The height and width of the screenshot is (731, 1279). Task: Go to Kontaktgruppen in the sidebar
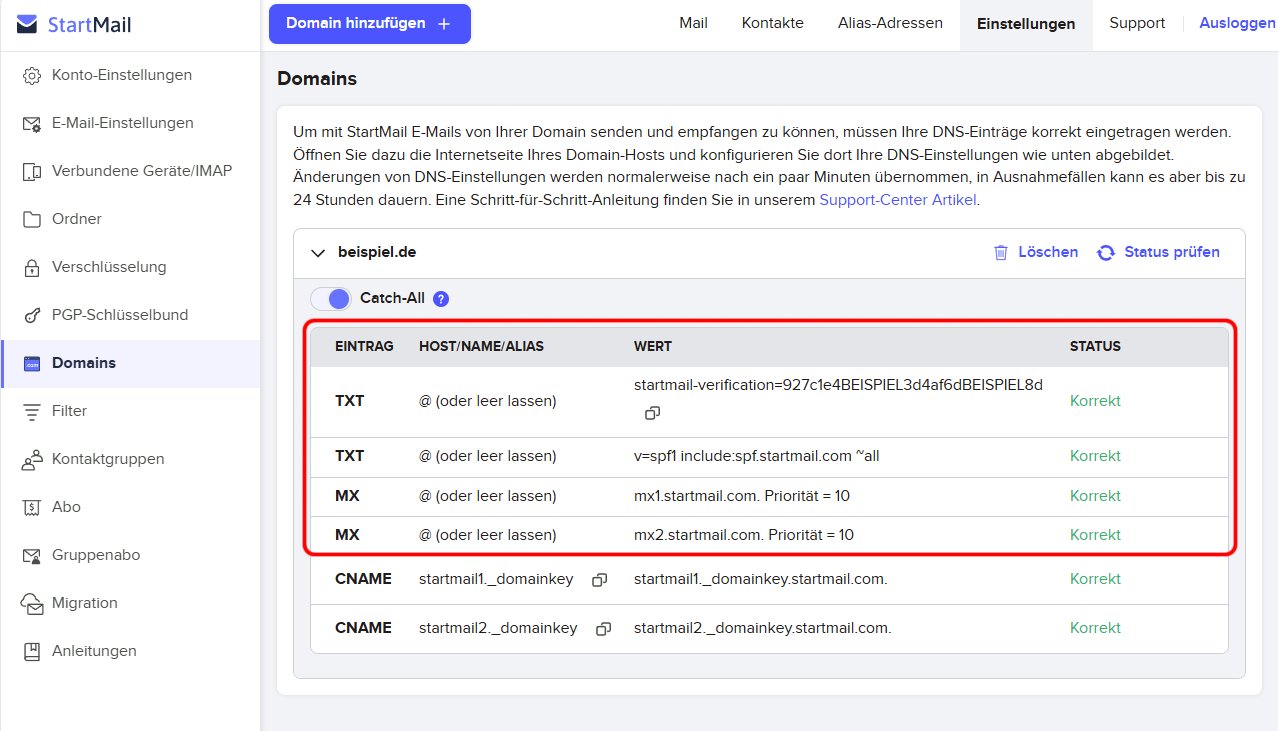[130, 459]
